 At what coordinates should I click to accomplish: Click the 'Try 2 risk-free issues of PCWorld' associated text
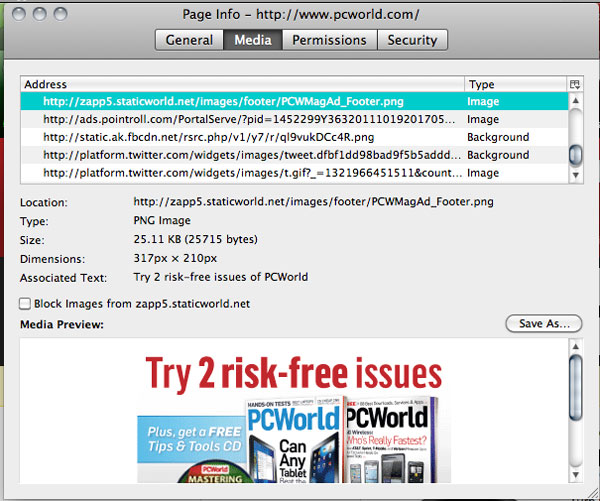(x=221, y=277)
